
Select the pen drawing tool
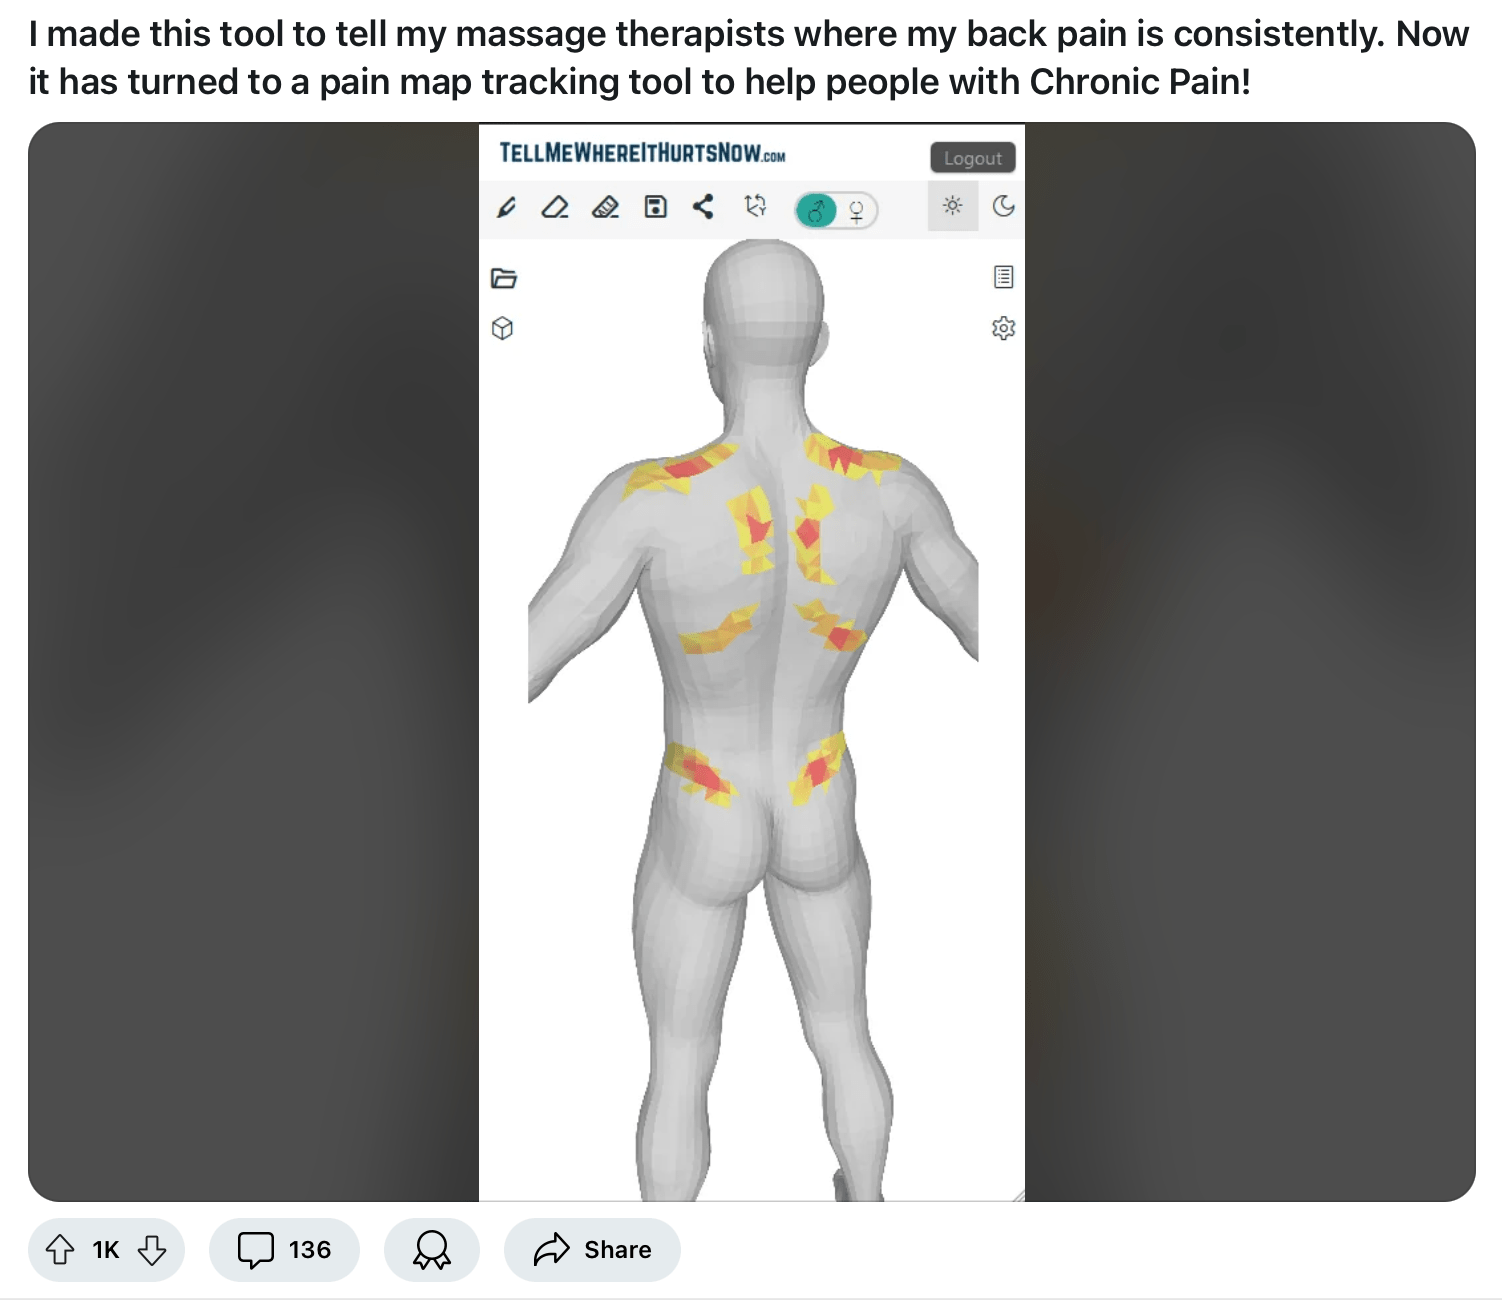pos(507,207)
